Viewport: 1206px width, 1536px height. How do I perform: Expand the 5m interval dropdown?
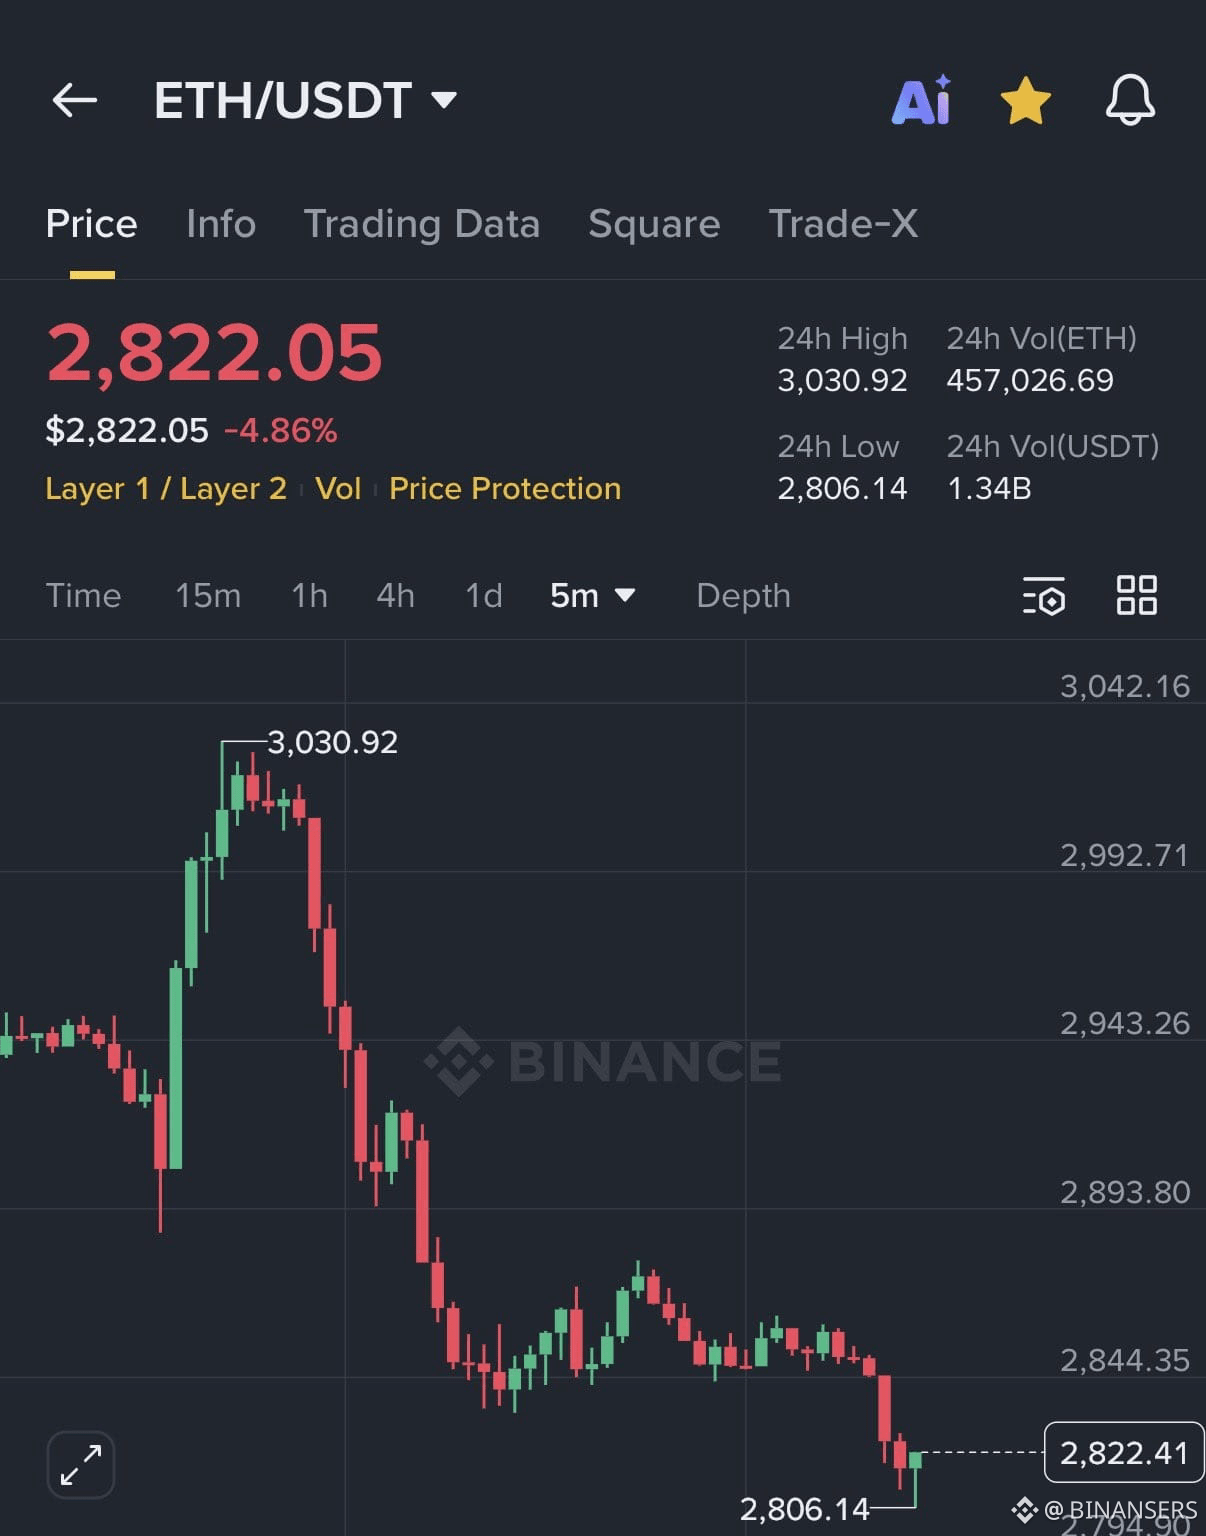point(593,596)
